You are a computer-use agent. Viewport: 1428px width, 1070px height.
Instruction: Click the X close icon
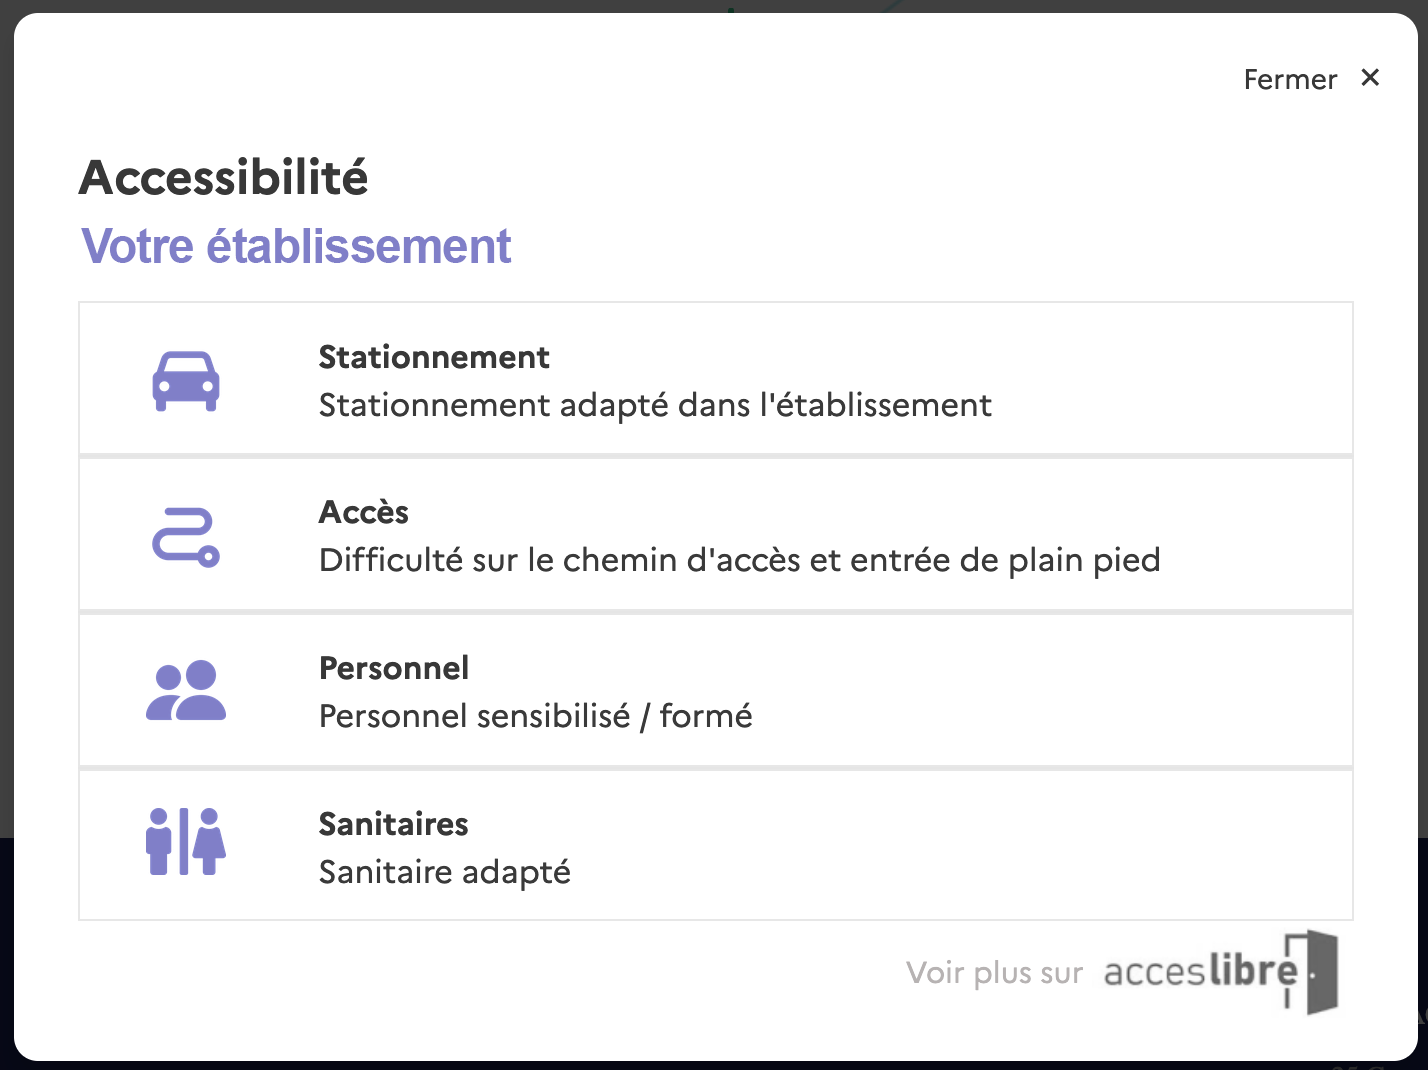(x=1370, y=78)
